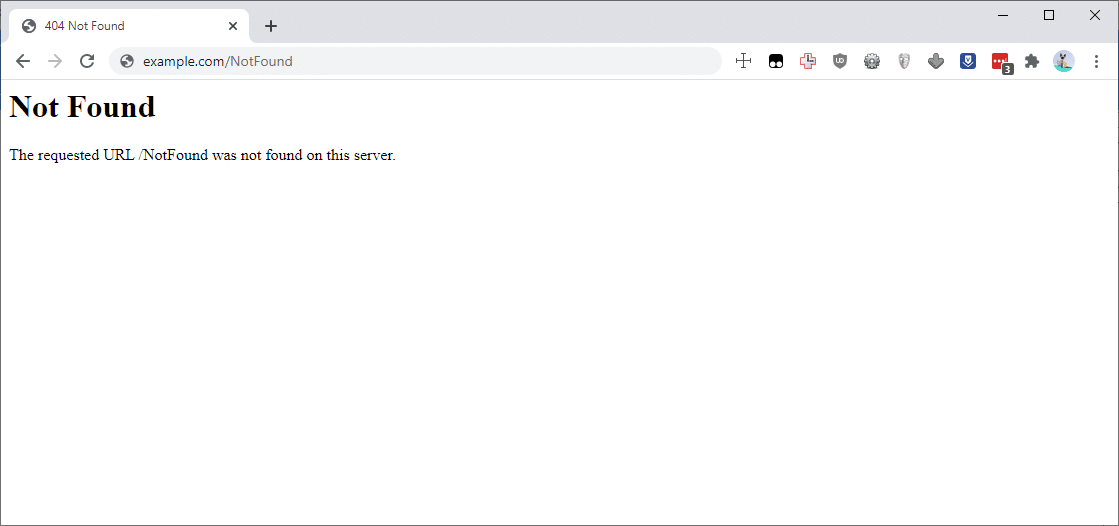Close the '404 Not Found' tab
The width and height of the screenshot is (1119, 526).
pos(233,26)
